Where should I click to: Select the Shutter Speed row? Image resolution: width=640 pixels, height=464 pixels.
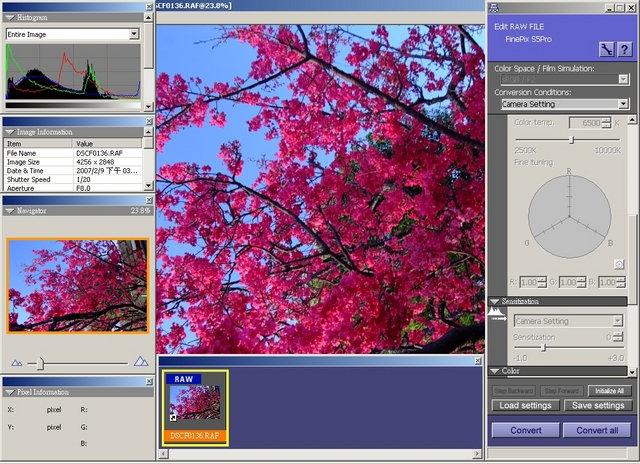[x=73, y=180]
